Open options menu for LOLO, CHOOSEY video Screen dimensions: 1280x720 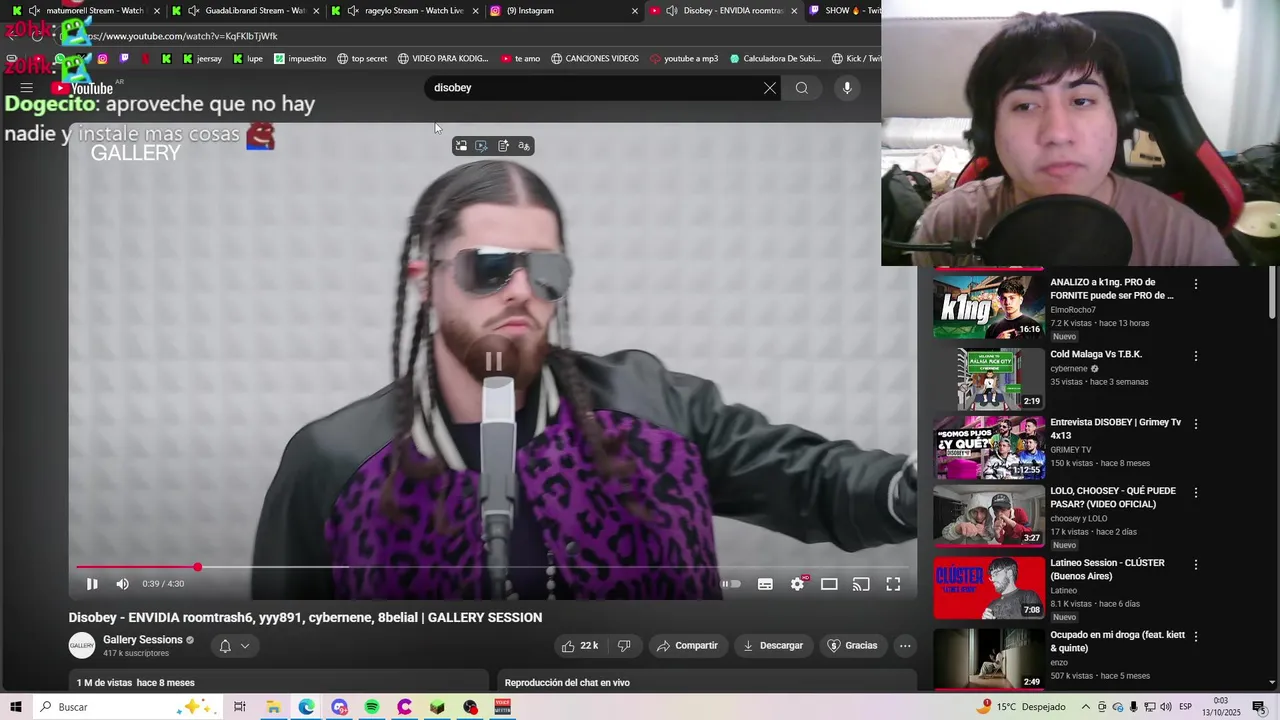(1196, 493)
